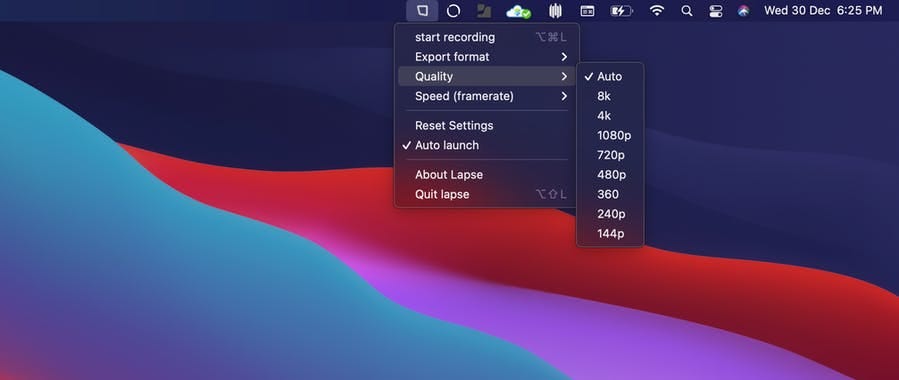This screenshot has height=380, width=899.
Task: Open the circular ring menu bar icon
Action: (x=454, y=11)
